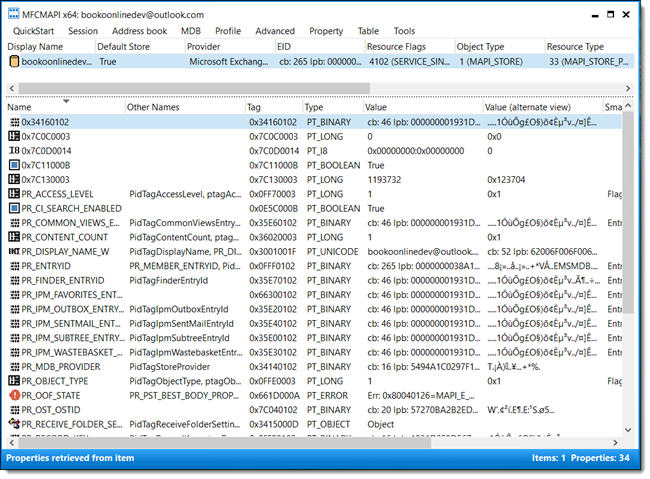Open the Tools menu
This screenshot has height=479, width=650.
pyautogui.click(x=404, y=31)
